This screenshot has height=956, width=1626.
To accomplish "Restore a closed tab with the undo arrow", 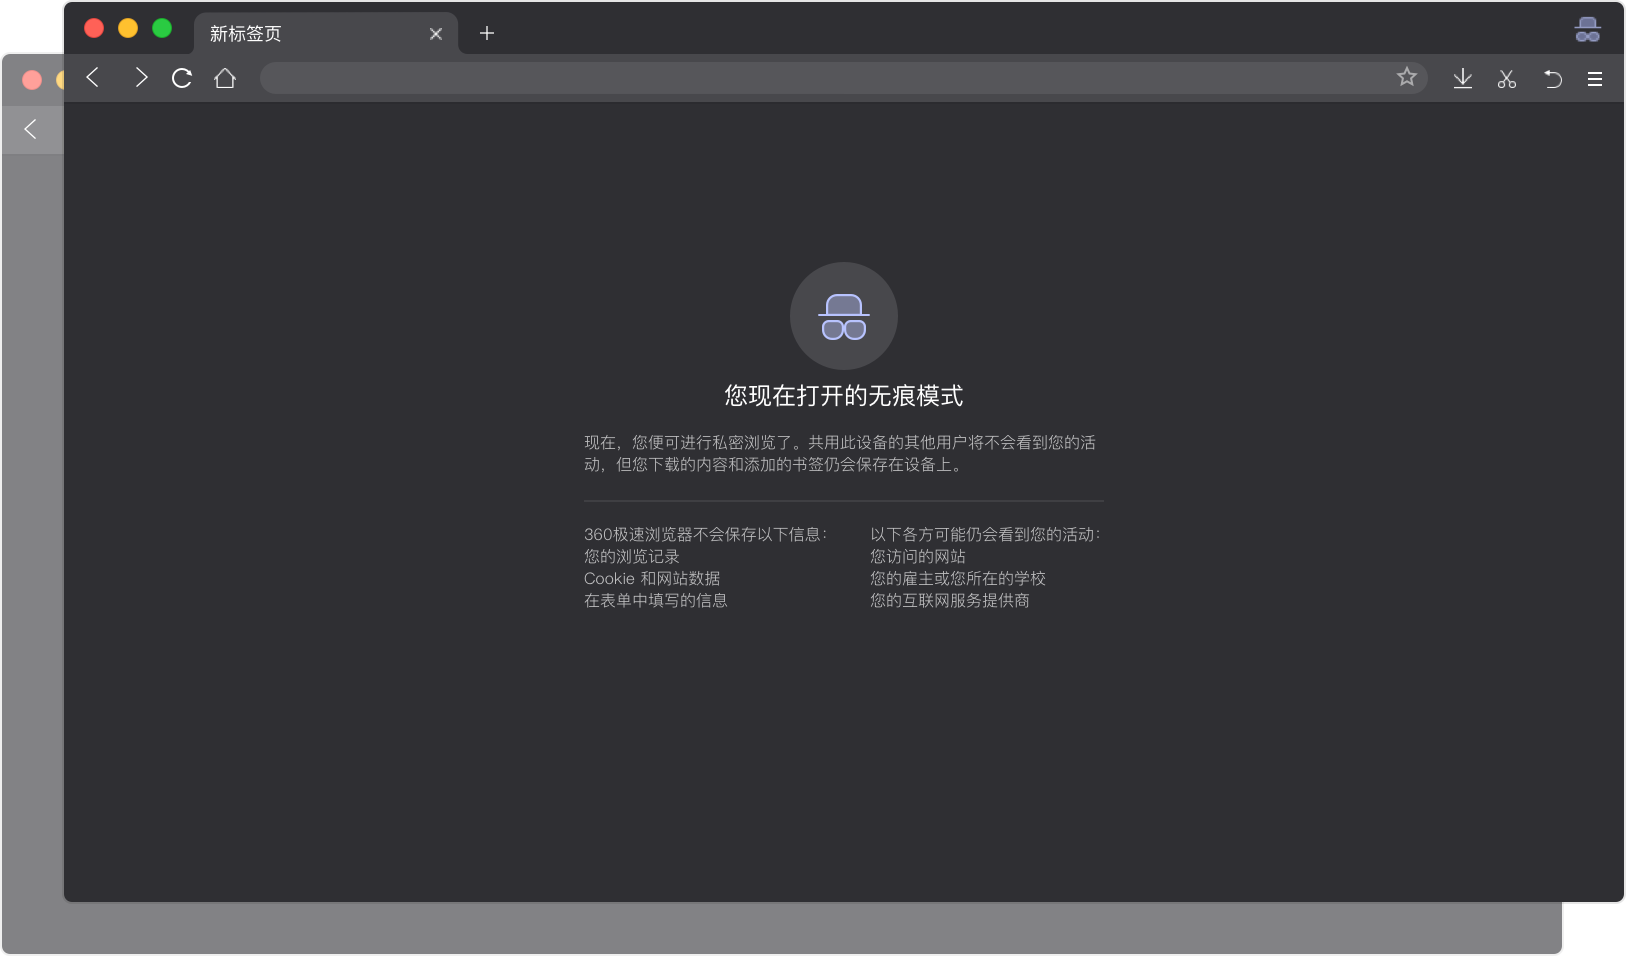I will (1552, 78).
